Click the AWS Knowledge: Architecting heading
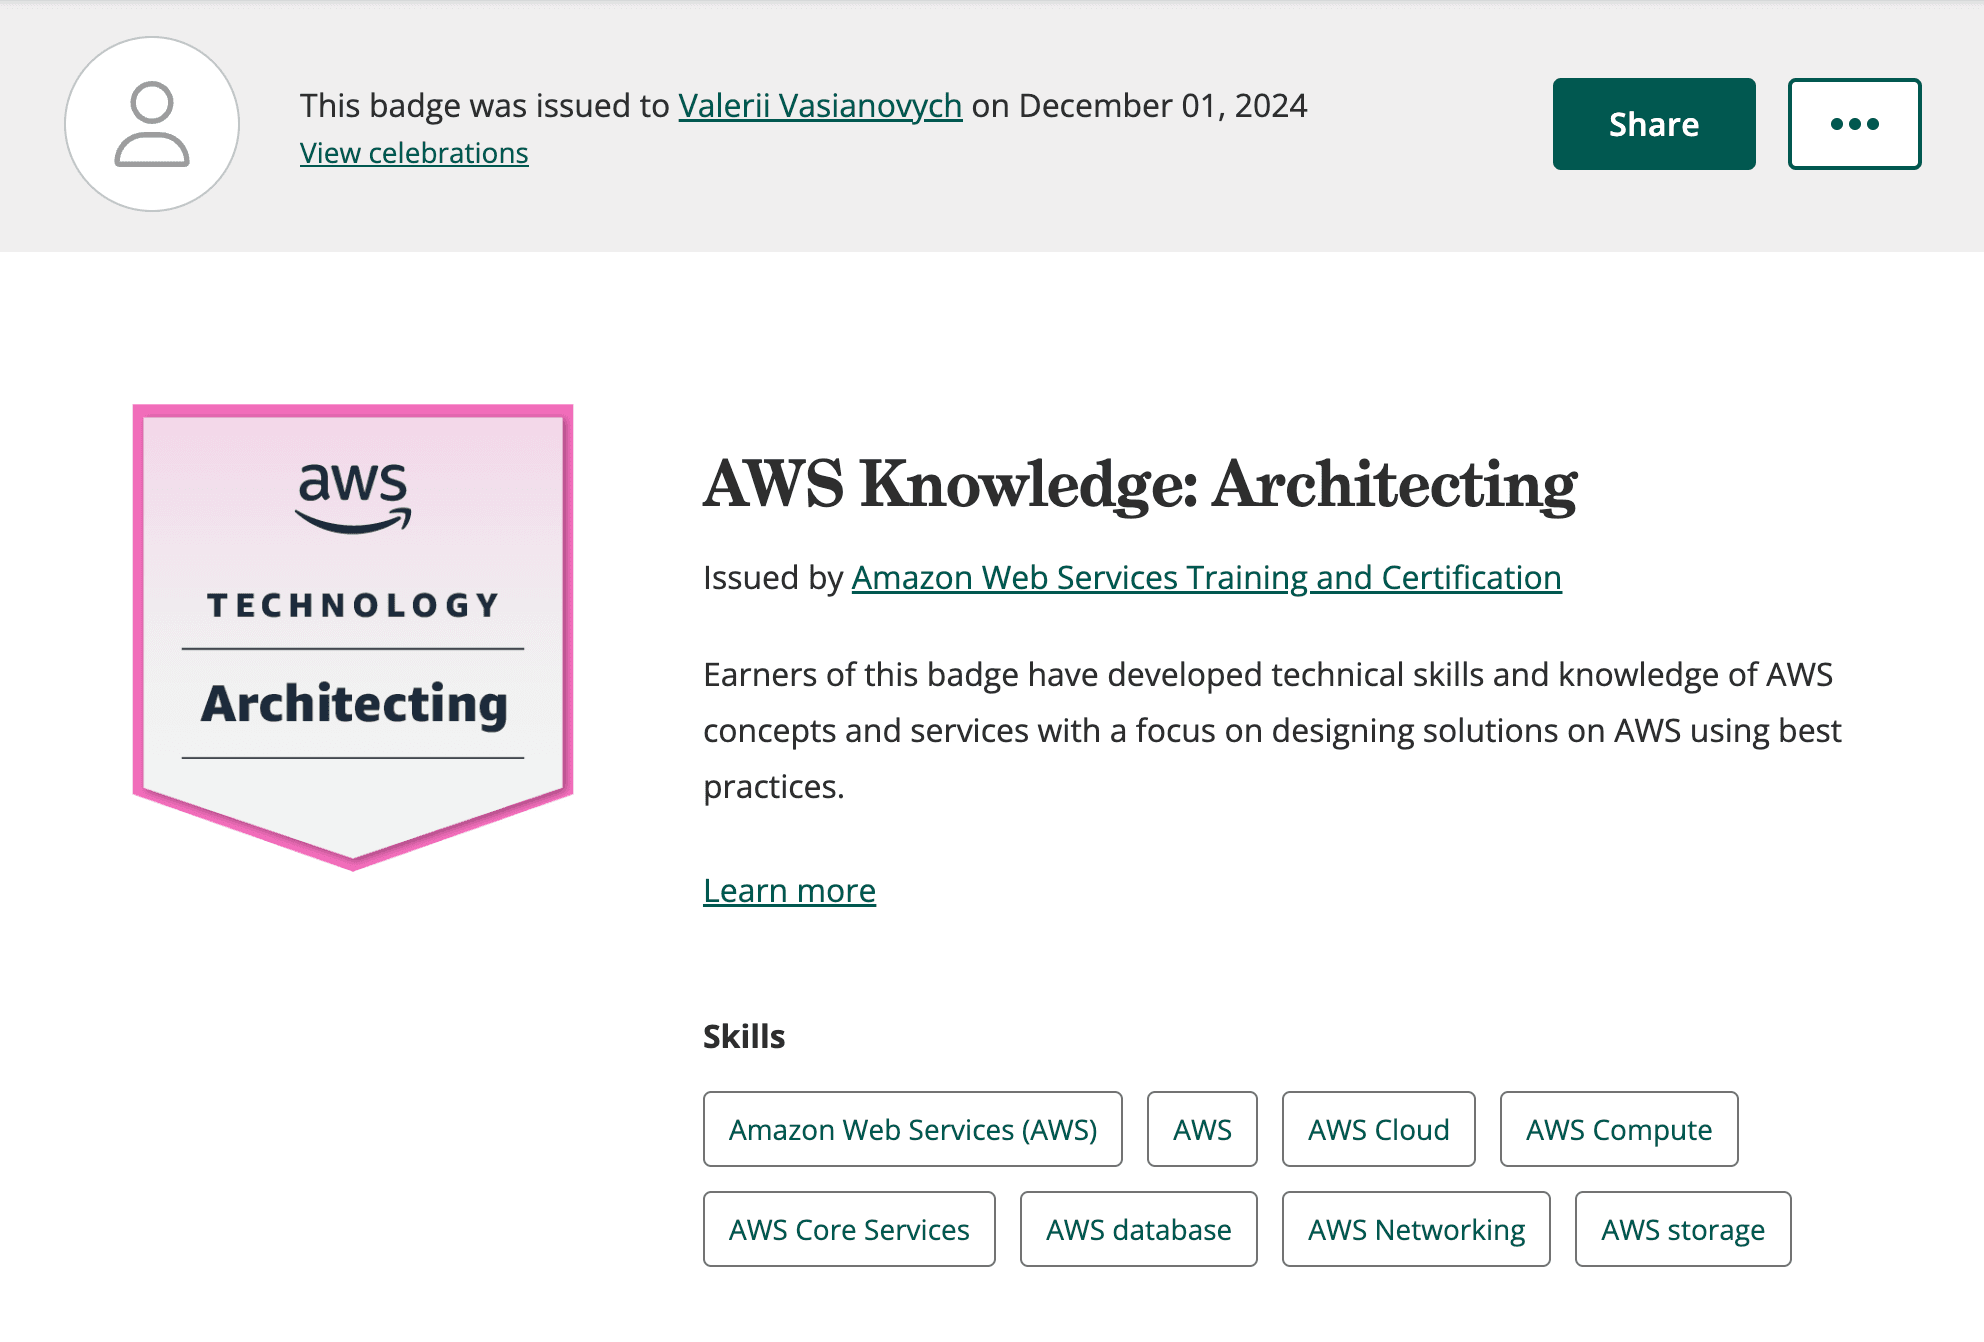The width and height of the screenshot is (1984, 1342). (x=1140, y=485)
